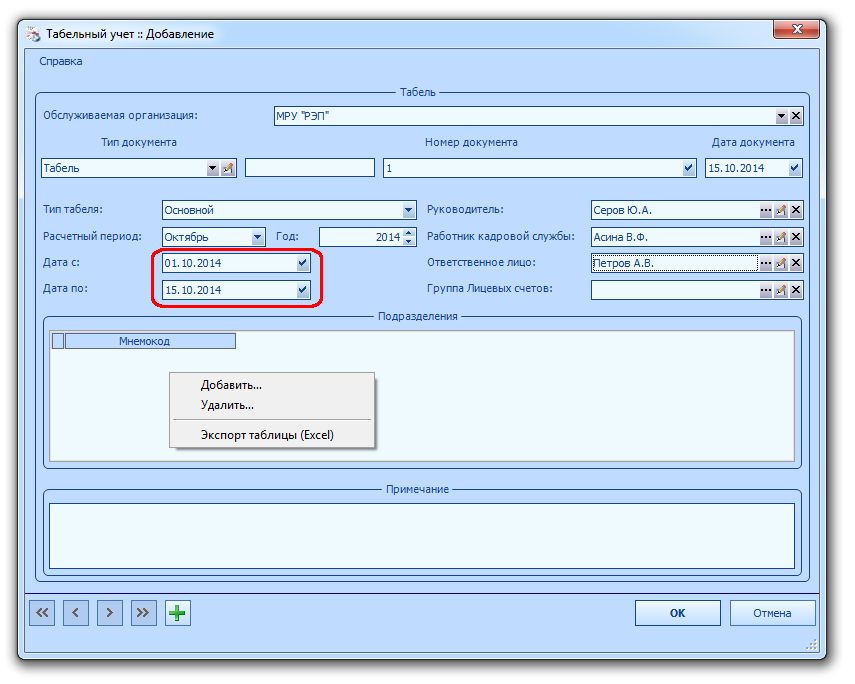Click the Мнемокод column header

[x=150, y=341]
